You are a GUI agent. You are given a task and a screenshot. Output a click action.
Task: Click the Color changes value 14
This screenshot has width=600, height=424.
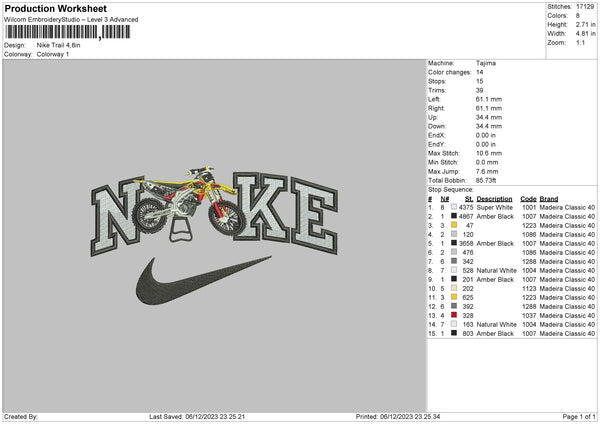[479, 72]
